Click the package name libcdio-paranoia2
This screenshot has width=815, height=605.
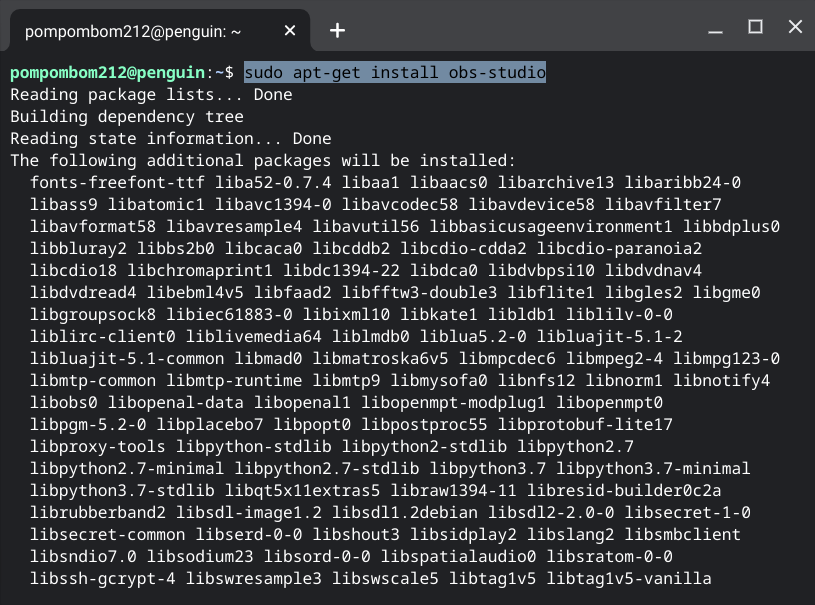pyautogui.click(x=619, y=248)
